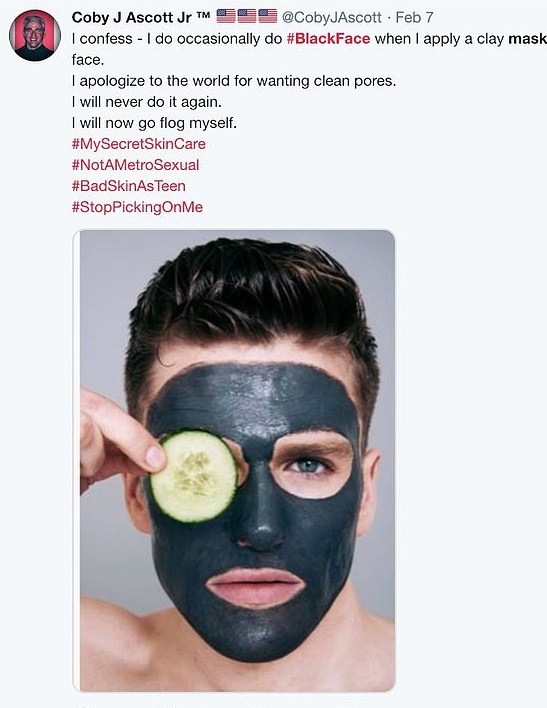Select the #StopPickingOnMe hashtag
The image size is (547, 708).
(137, 207)
